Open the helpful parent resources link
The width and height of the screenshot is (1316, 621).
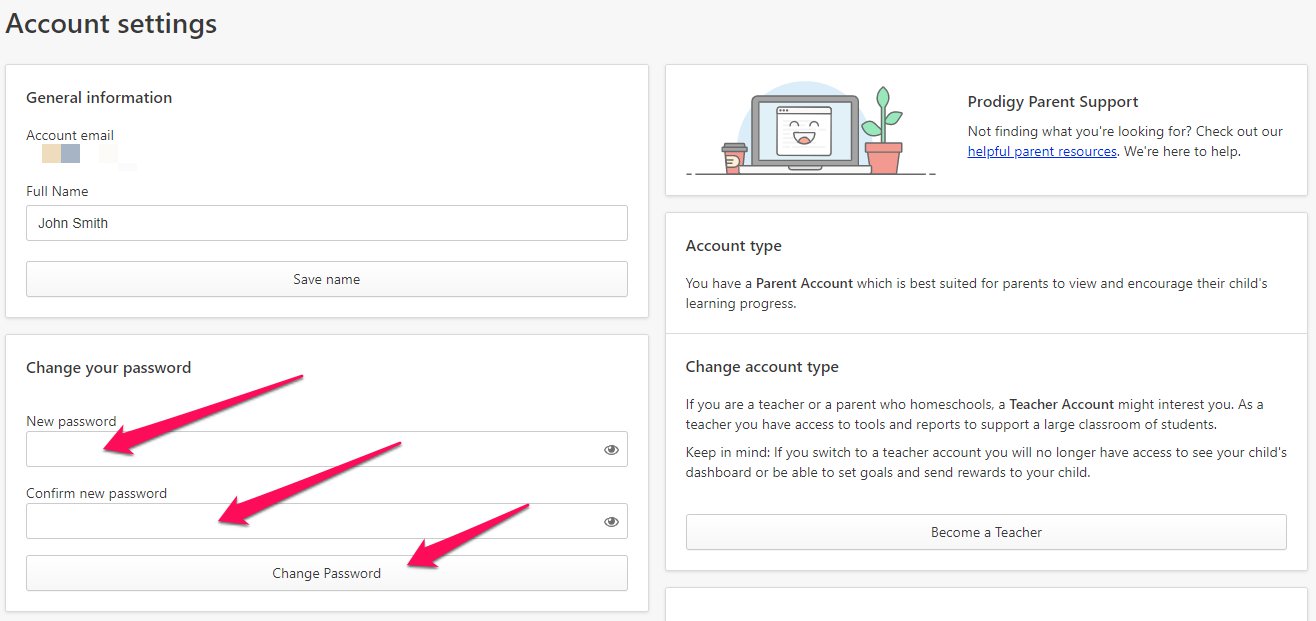[1041, 151]
